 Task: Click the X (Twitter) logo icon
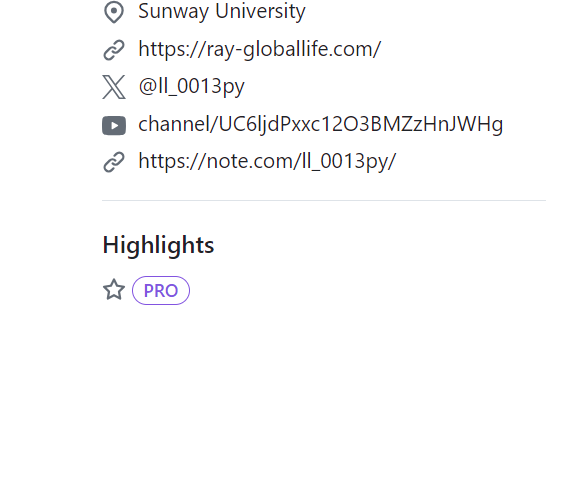[x=114, y=87]
